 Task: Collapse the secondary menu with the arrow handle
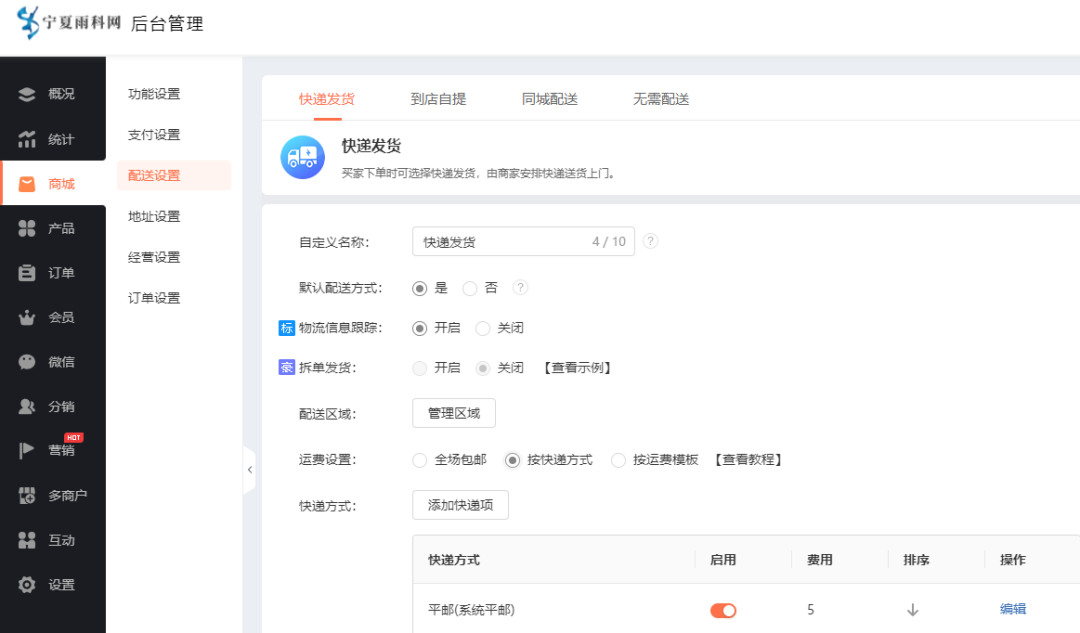coord(249,470)
